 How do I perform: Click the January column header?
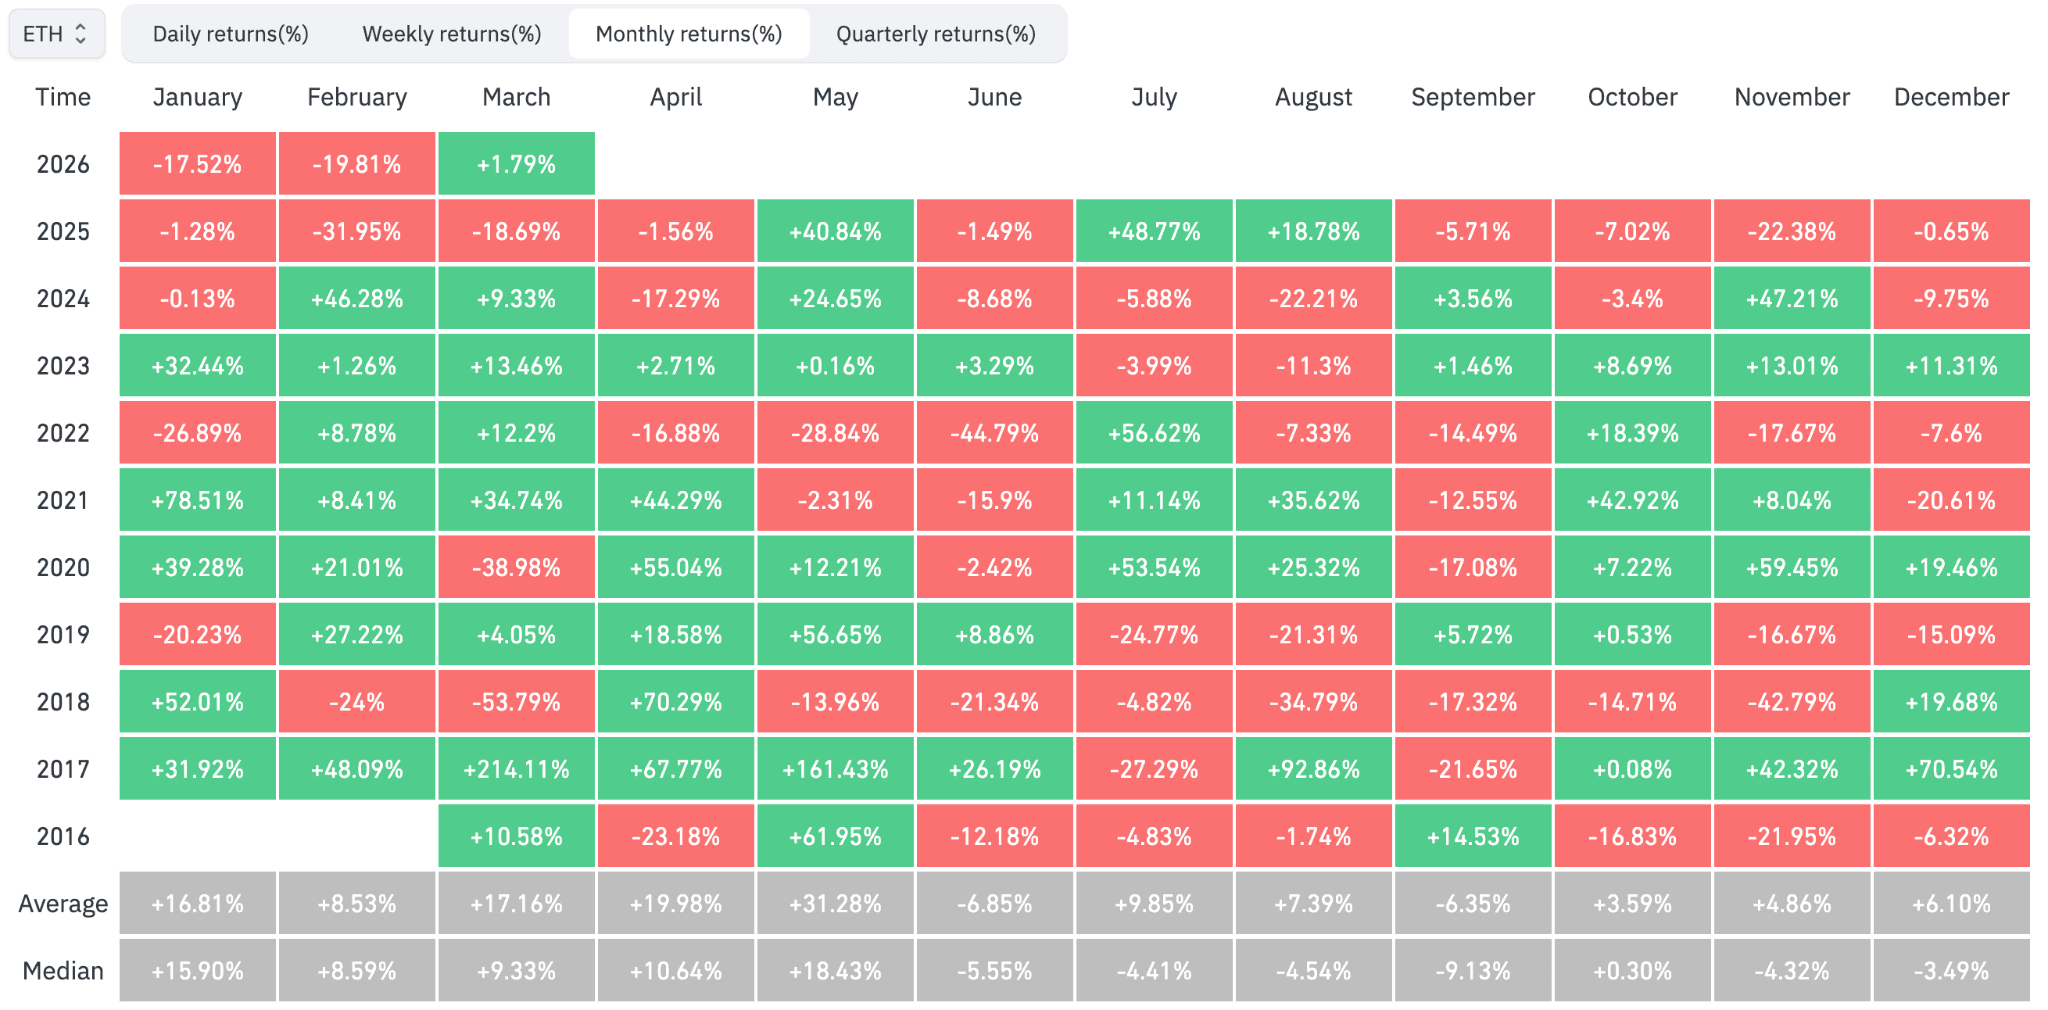197,97
